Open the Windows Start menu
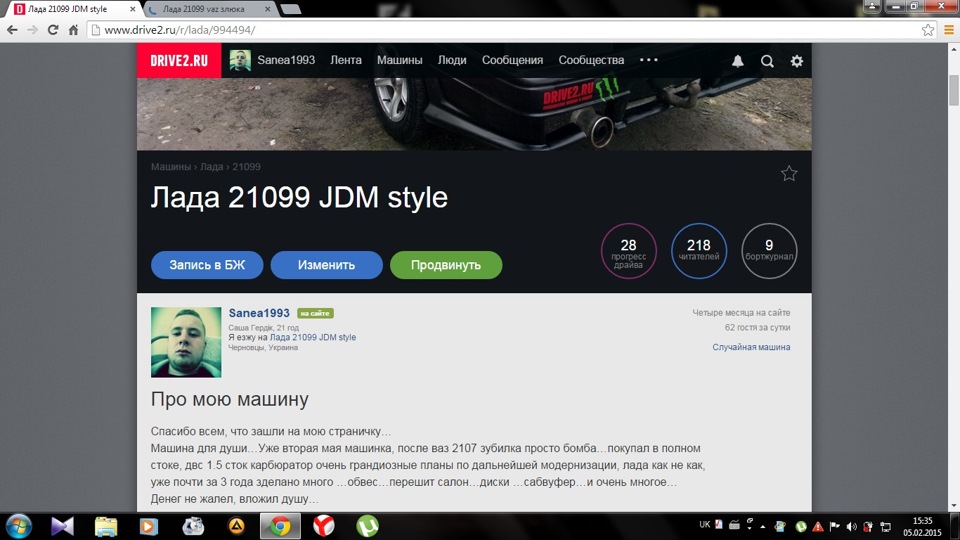960x540 pixels. (x=18, y=526)
